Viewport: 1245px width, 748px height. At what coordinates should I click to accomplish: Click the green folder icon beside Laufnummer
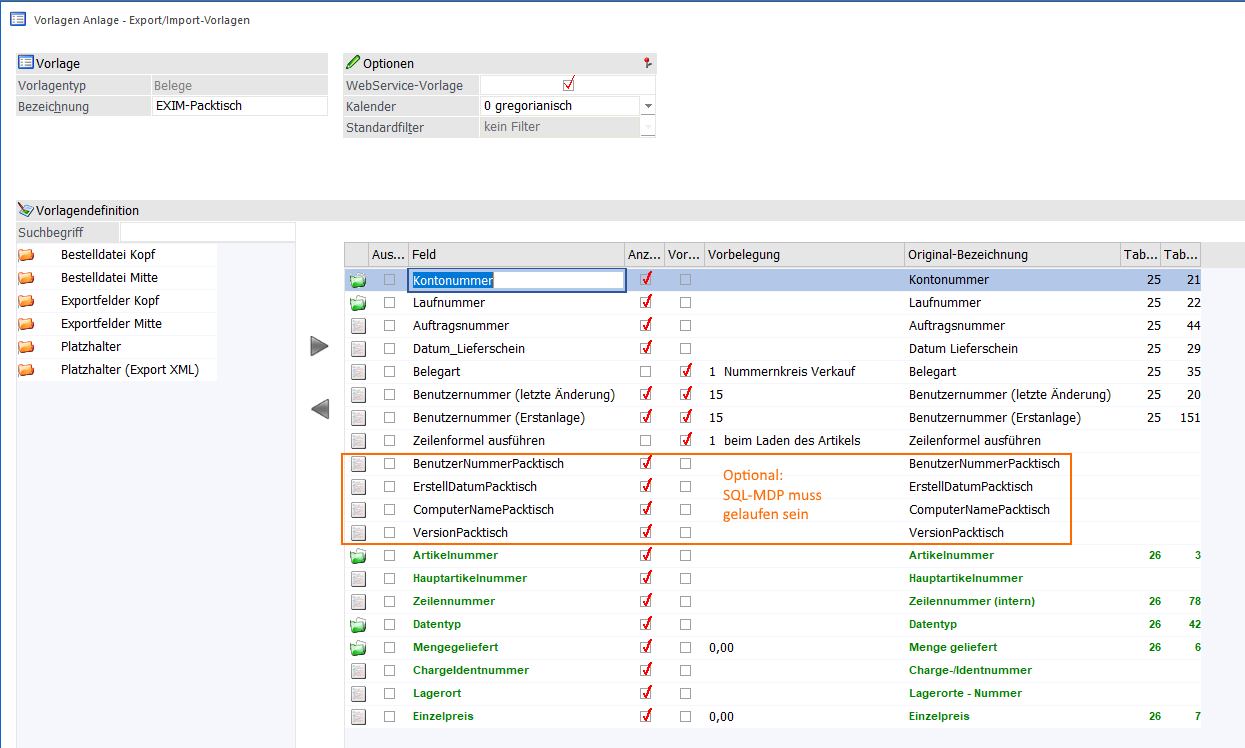[x=358, y=303]
